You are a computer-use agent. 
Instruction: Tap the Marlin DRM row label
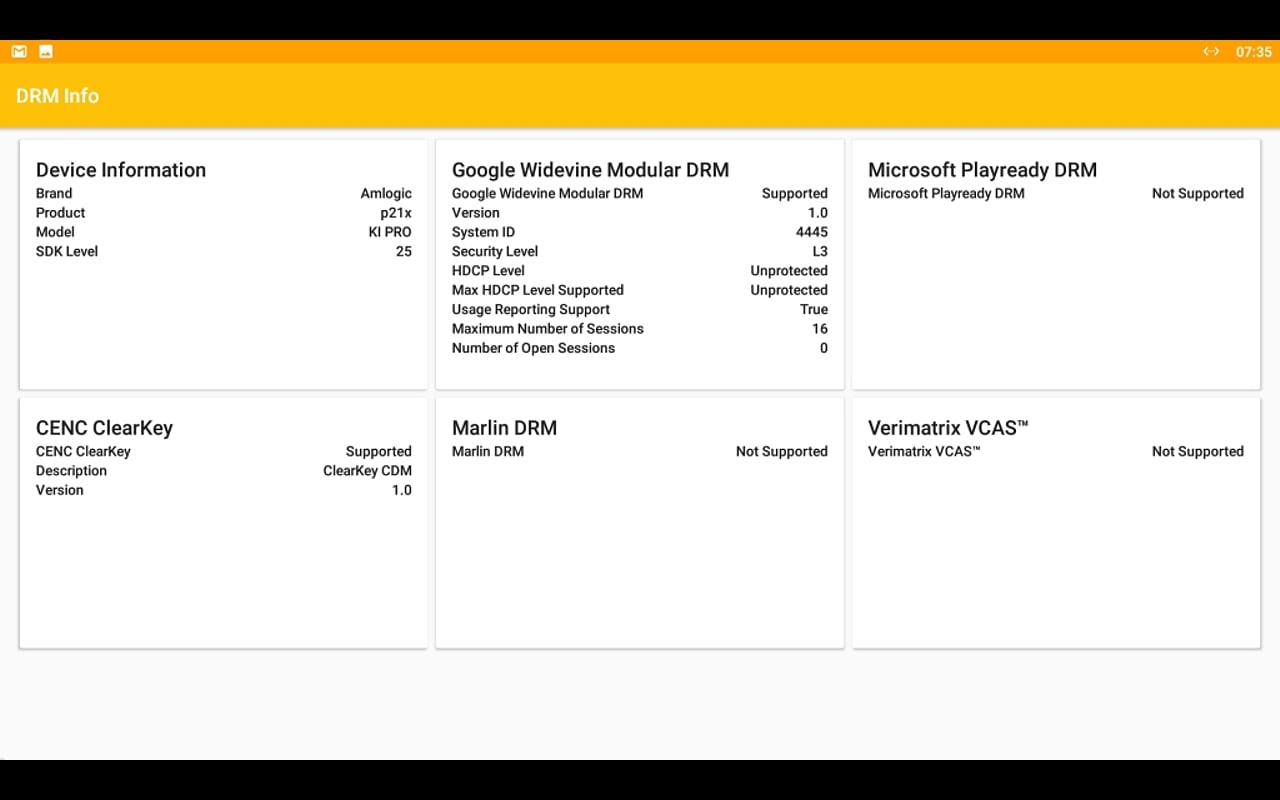(x=488, y=451)
